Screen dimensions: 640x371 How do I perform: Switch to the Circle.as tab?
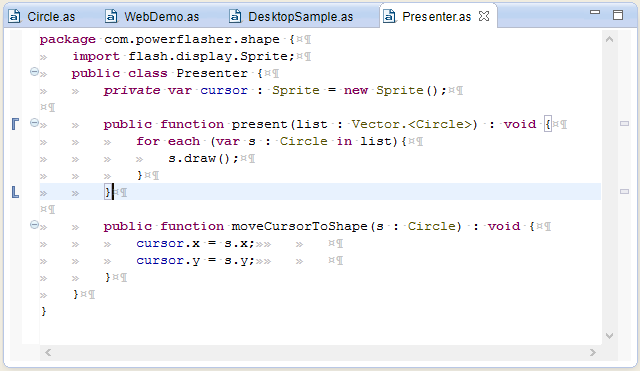click(42, 17)
